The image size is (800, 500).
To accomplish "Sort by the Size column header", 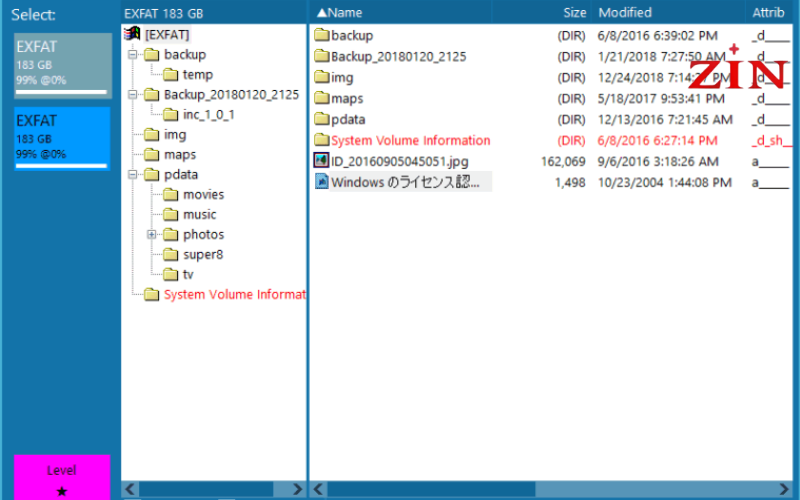I will point(541,12).
